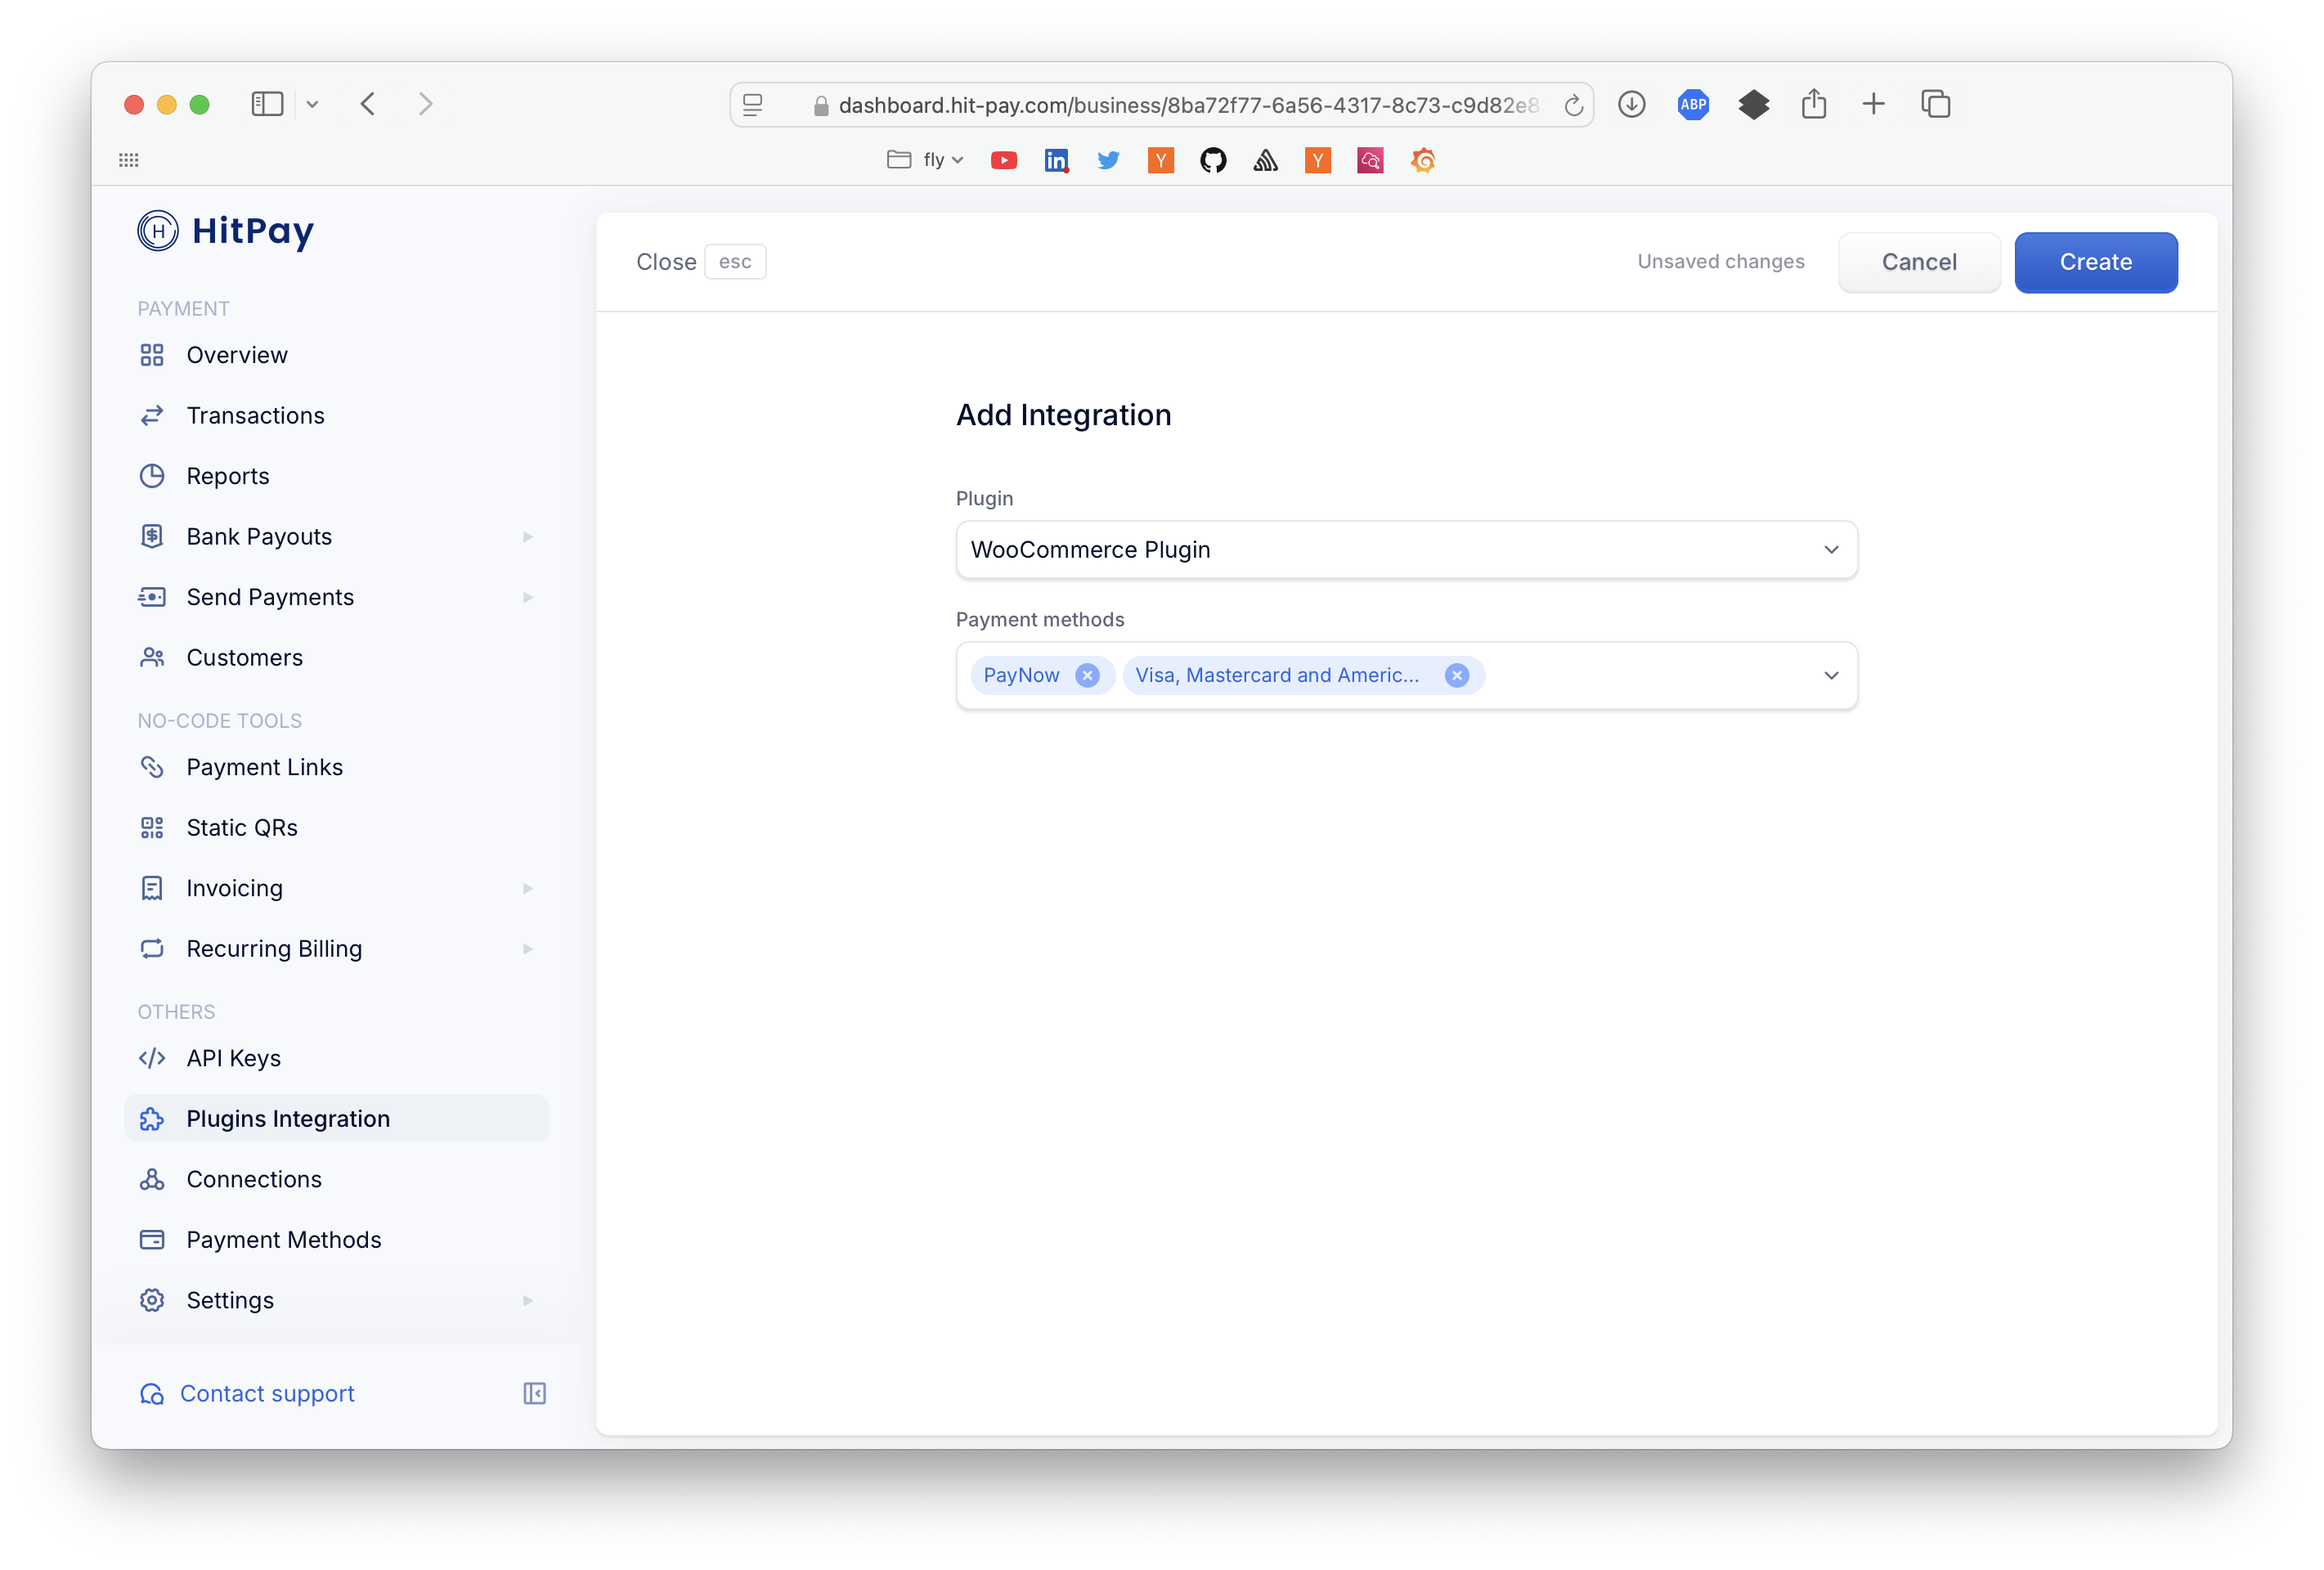Viewport: 2324px width, 1570px height.
Task: Reload the page
Action: pos(1573,105)
